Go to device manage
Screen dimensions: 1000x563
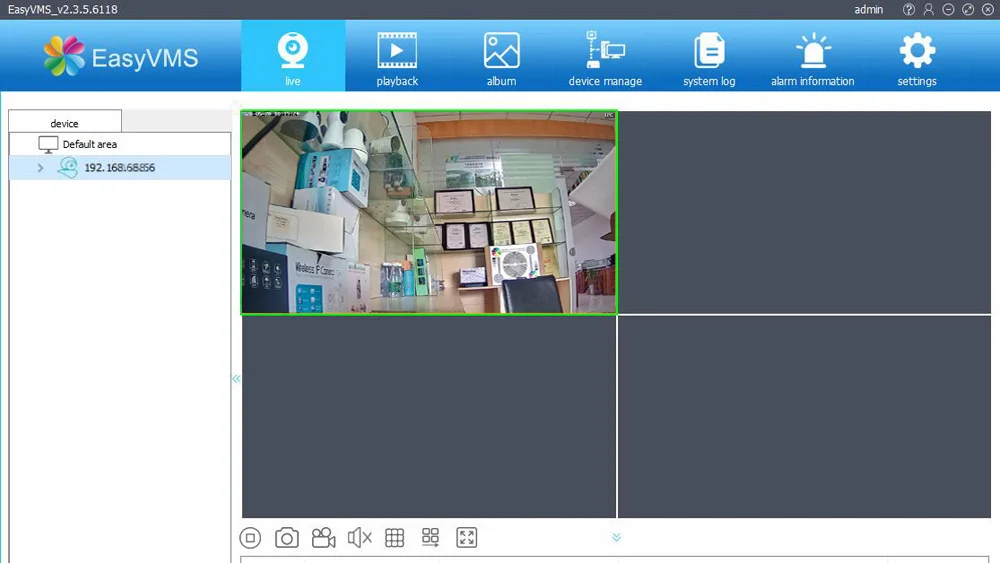click(x=605, y=56)
